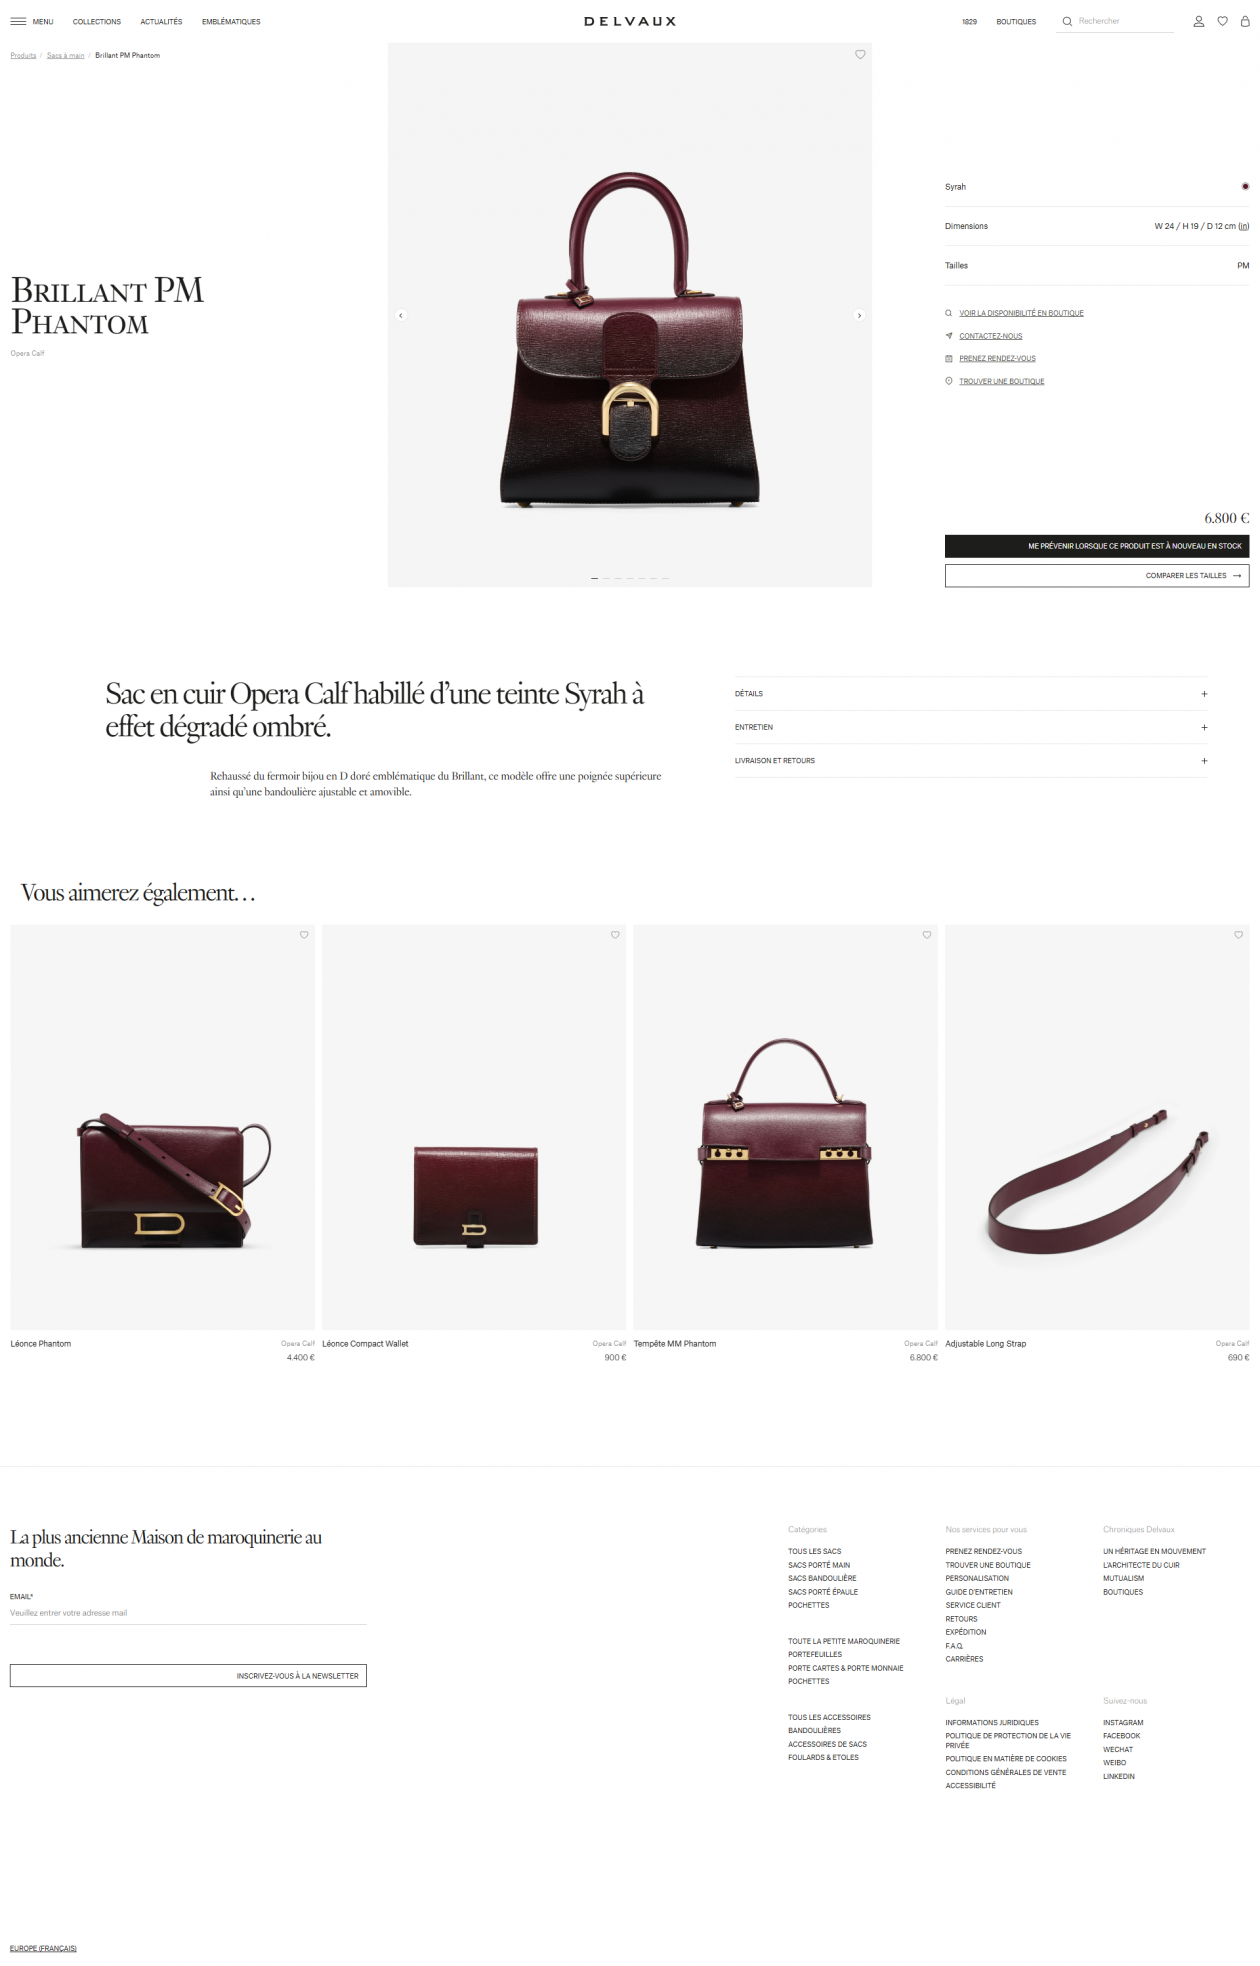Show previous product image with left arrow
The width and height of the screenshot is (1260, 1966).
401,315
